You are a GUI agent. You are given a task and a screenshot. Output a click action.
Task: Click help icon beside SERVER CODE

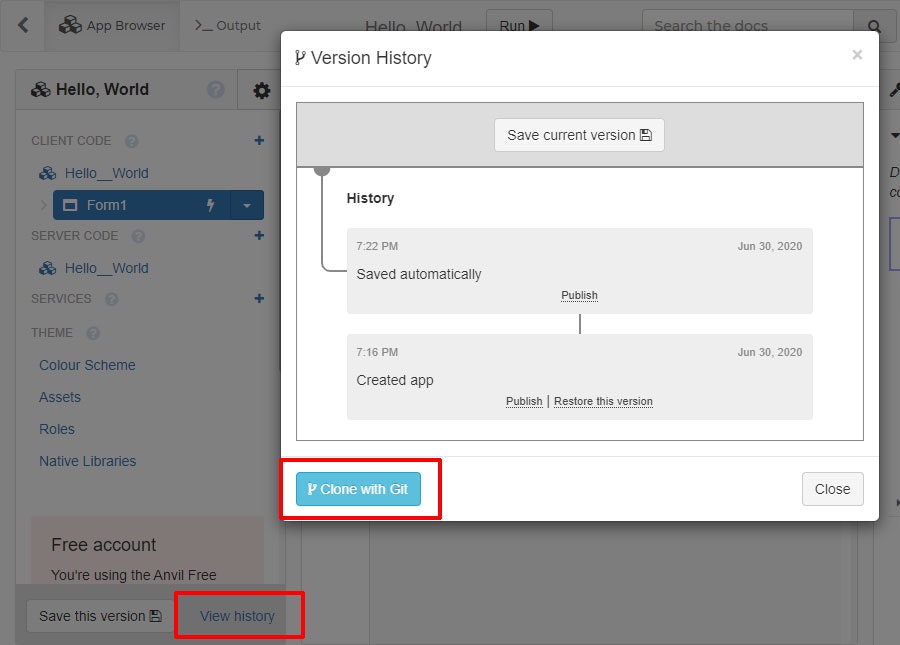coord(138,236)
